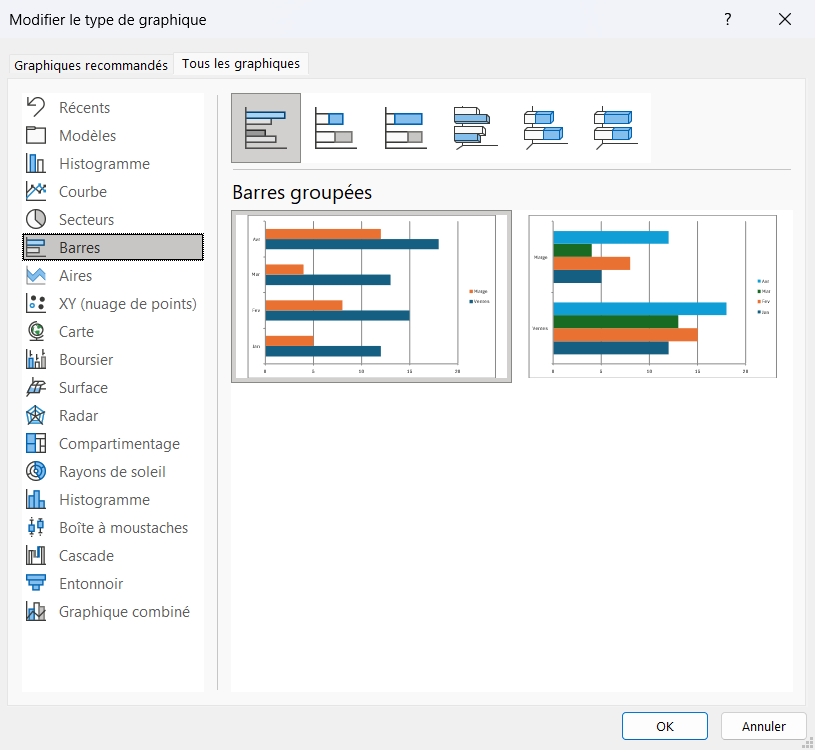Click the Barres groupées heading
Screen dimensions: 815x750
[x=302, y=192]
